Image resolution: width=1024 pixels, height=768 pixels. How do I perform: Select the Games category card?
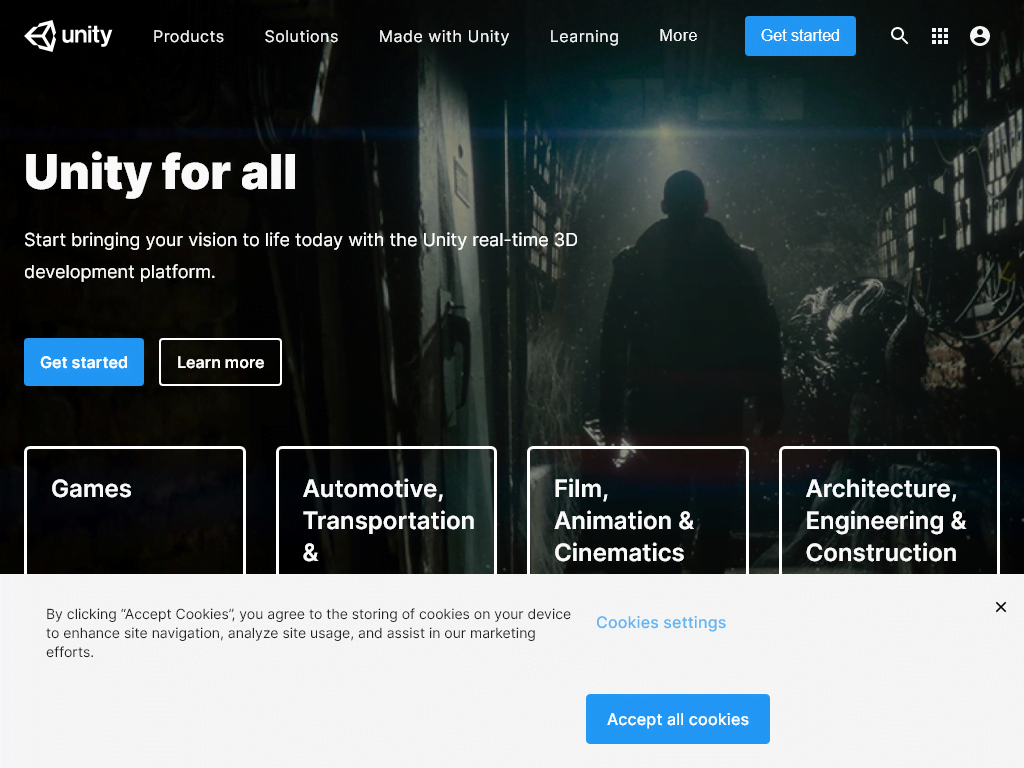tap(134, 510)
